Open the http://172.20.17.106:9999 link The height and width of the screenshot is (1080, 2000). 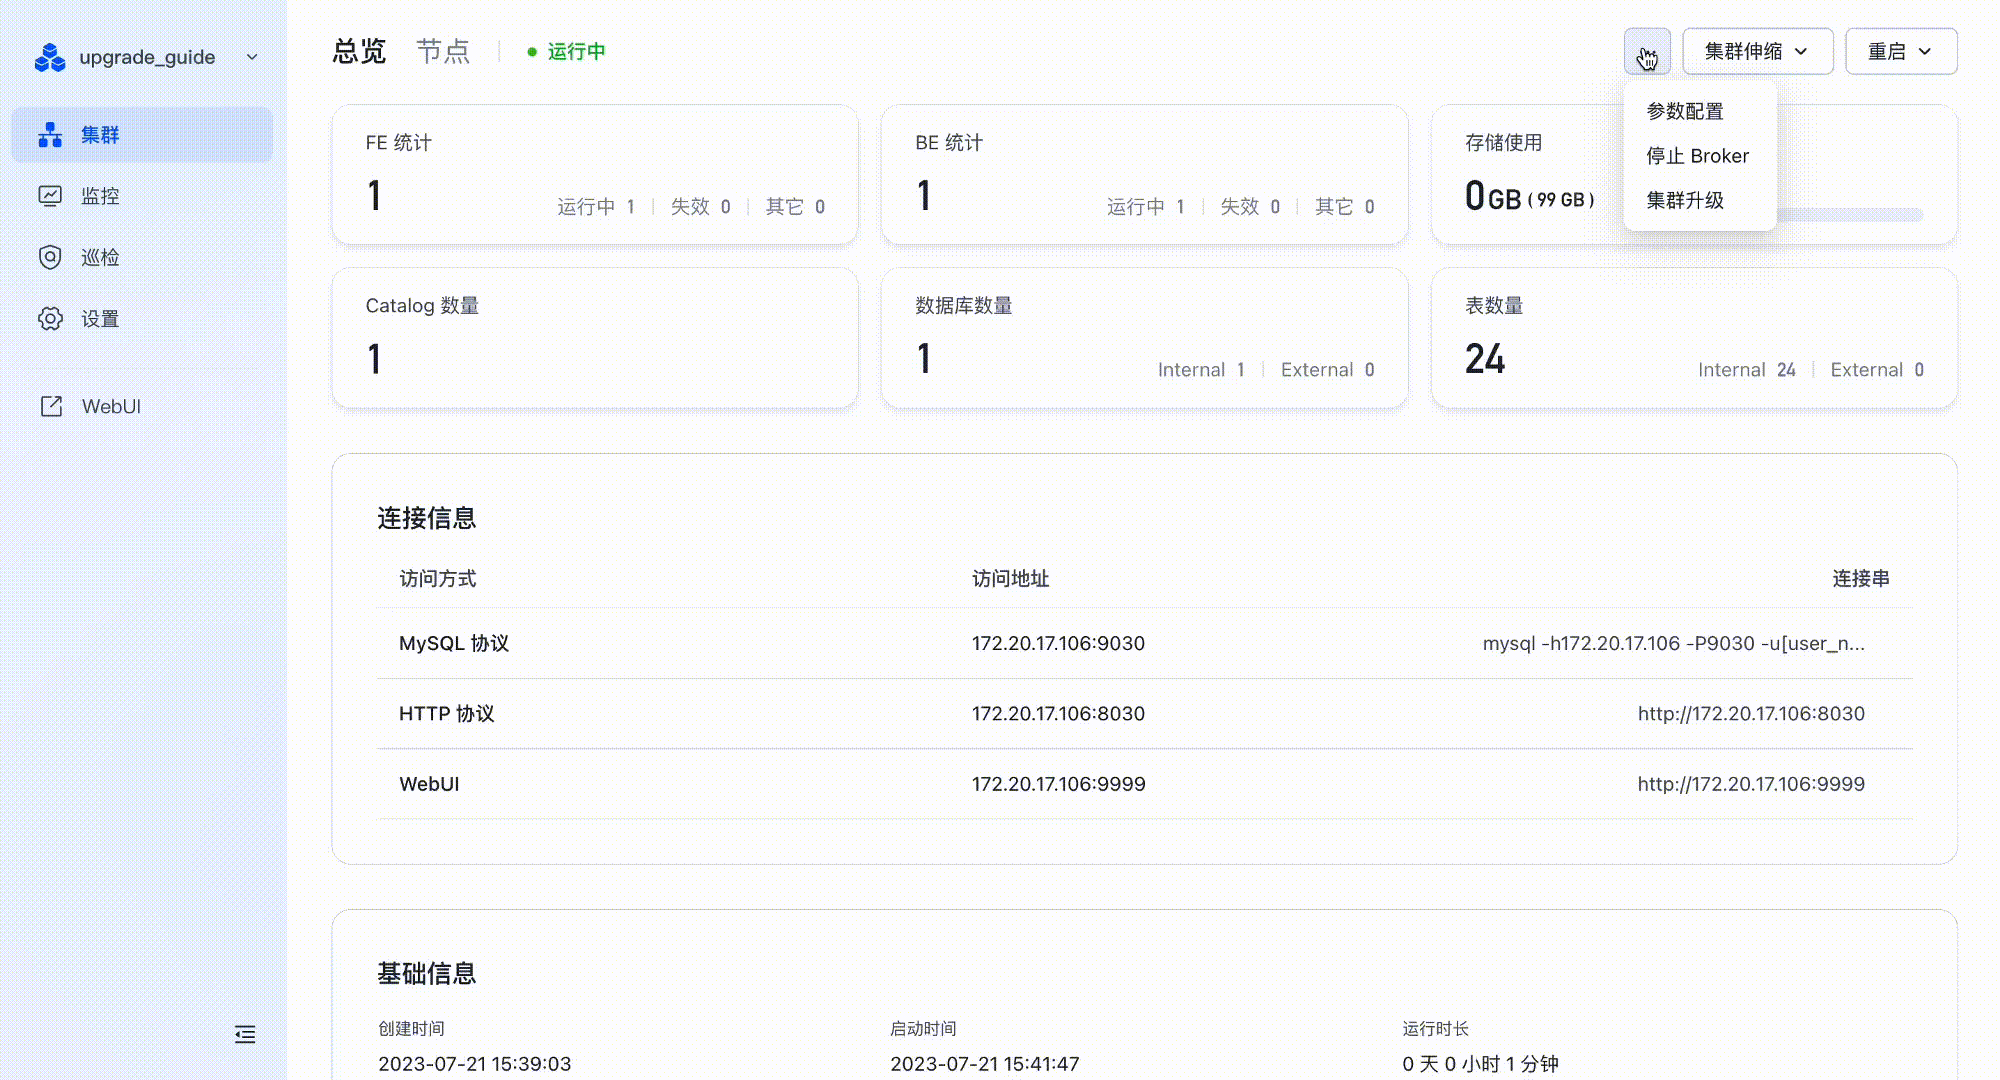tap(1750, 784)
